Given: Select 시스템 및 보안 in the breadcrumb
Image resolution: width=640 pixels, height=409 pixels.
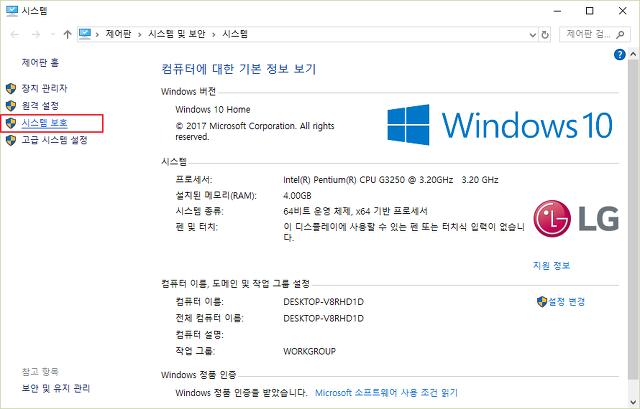Looking at the screenshot, I should [x=176, y=34].
